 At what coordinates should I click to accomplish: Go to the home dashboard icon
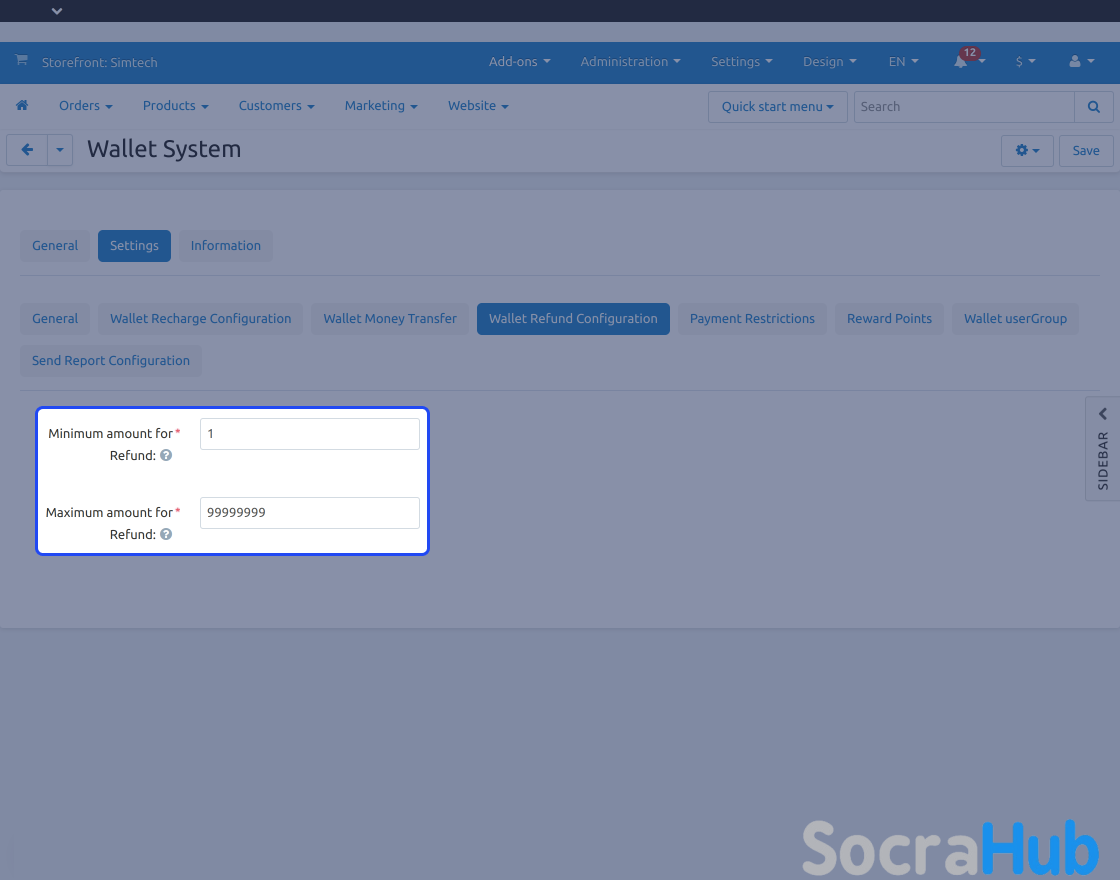point(22,106)
